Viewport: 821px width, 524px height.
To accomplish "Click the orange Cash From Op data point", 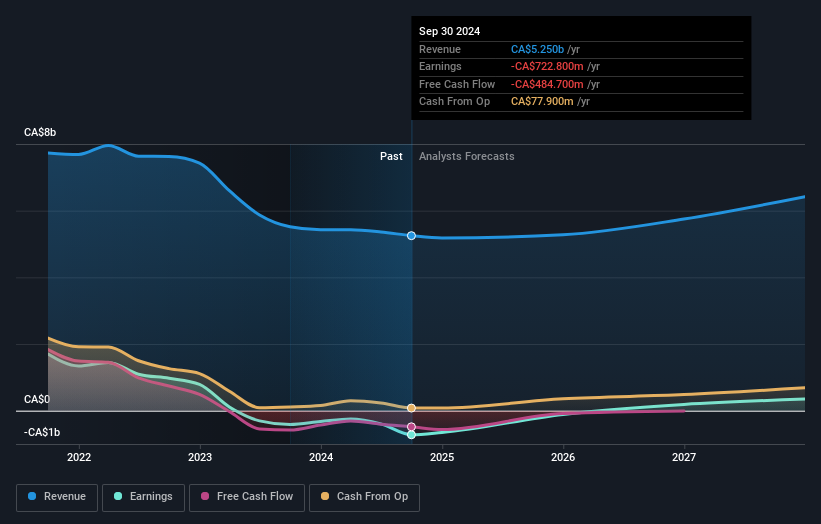I will click(x=412, y=408).
